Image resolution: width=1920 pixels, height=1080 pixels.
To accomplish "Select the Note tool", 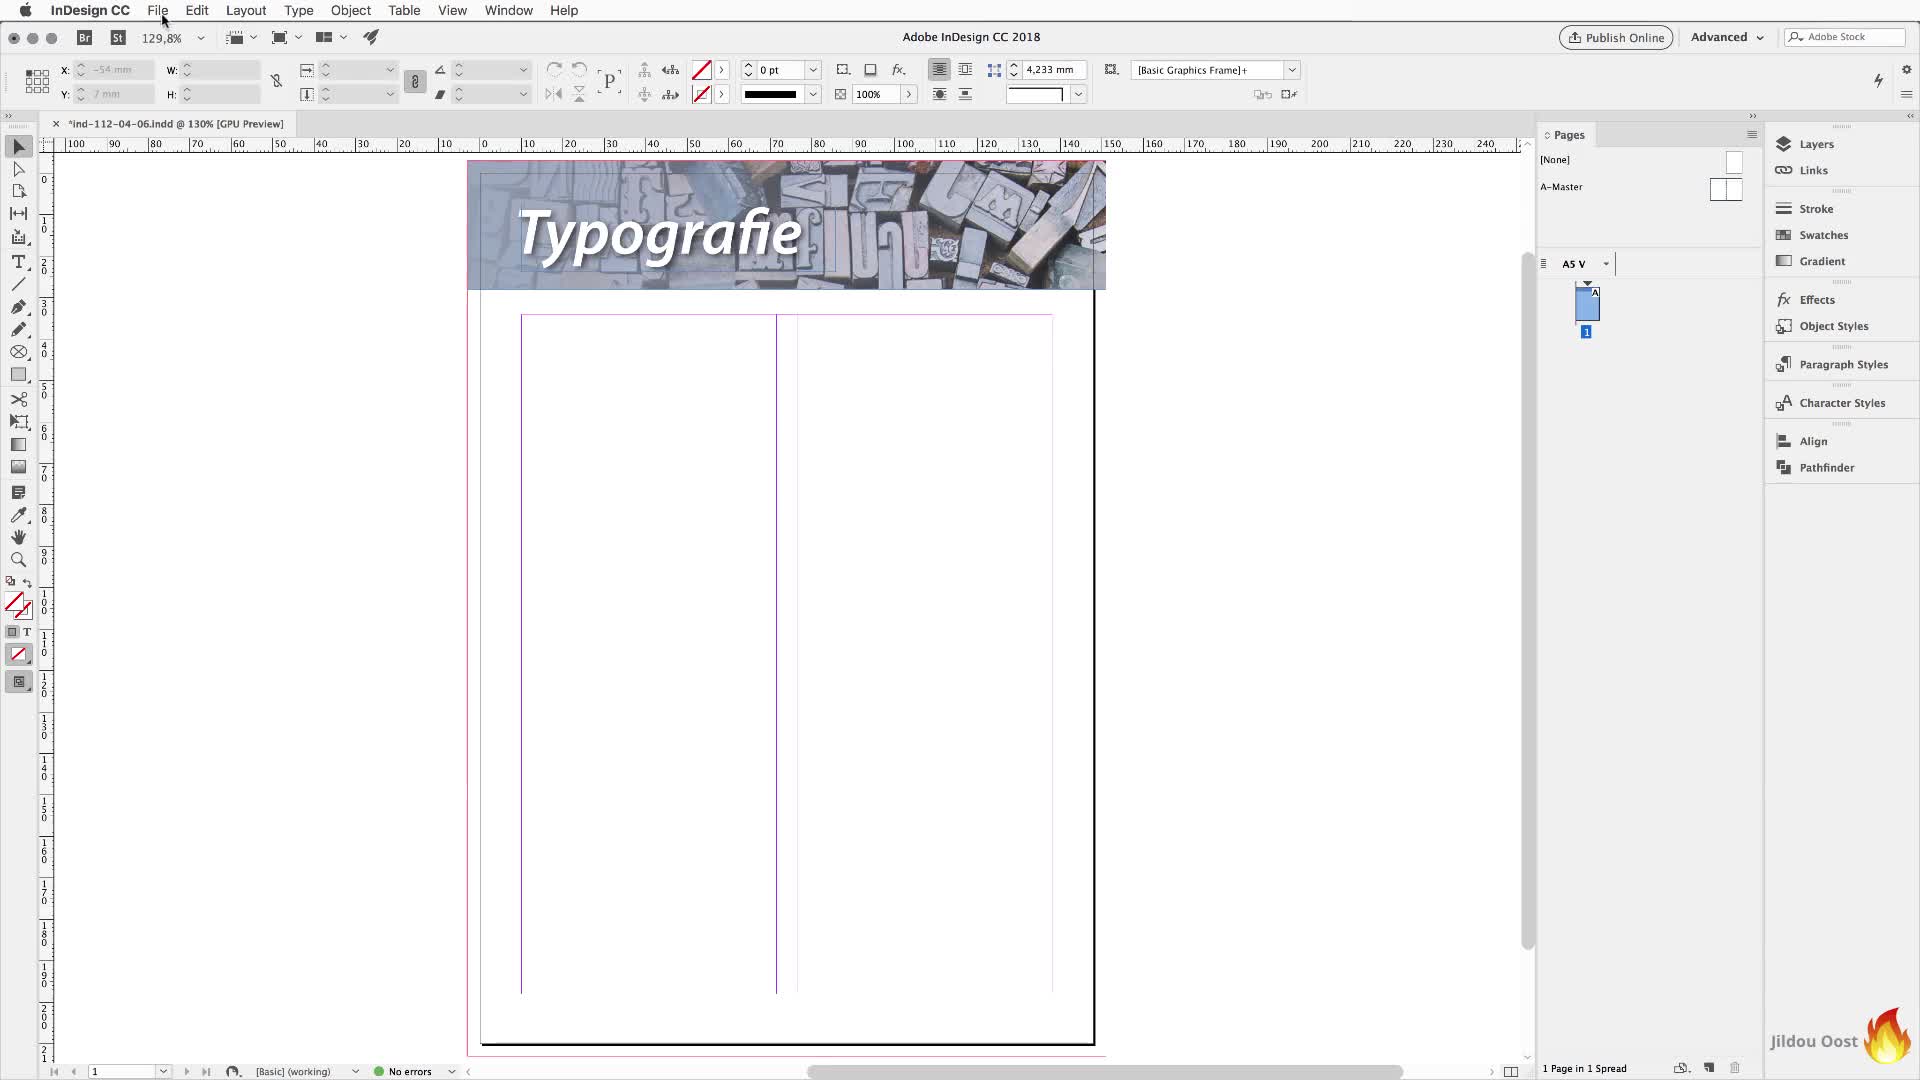I will [x=18, y=492].
